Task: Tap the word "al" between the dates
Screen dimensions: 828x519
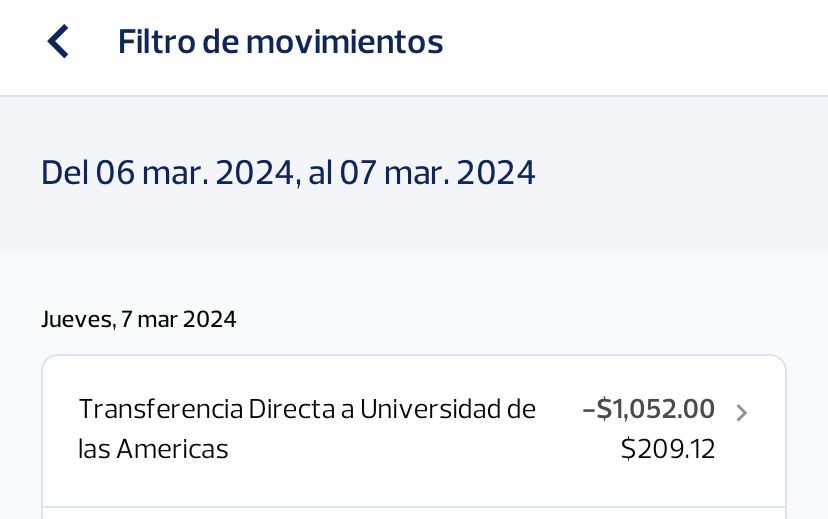Action: (319, 173)
